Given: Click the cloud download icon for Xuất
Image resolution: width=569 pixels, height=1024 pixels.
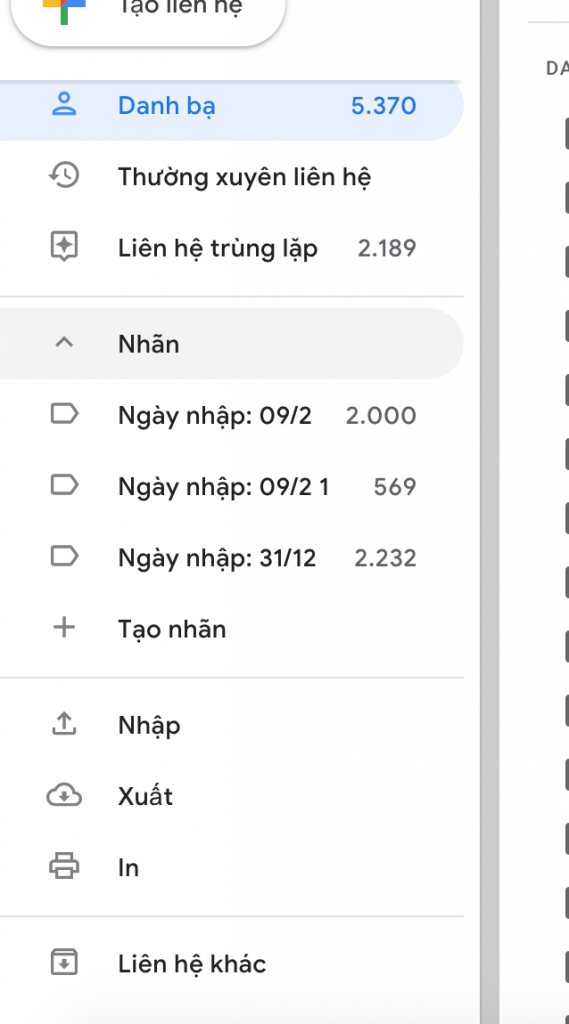Looking at the screenshot, I should pos(64,795).
